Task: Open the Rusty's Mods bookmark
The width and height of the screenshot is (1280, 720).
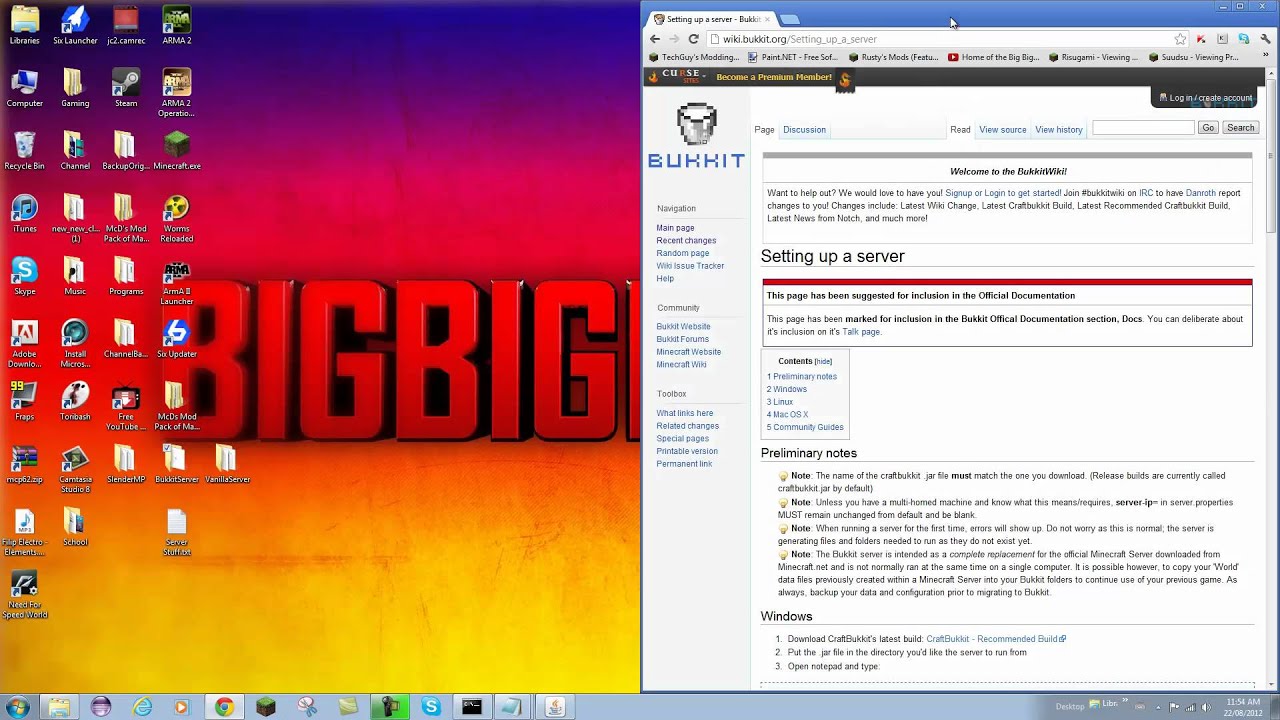Action: [x=893, y=57]
